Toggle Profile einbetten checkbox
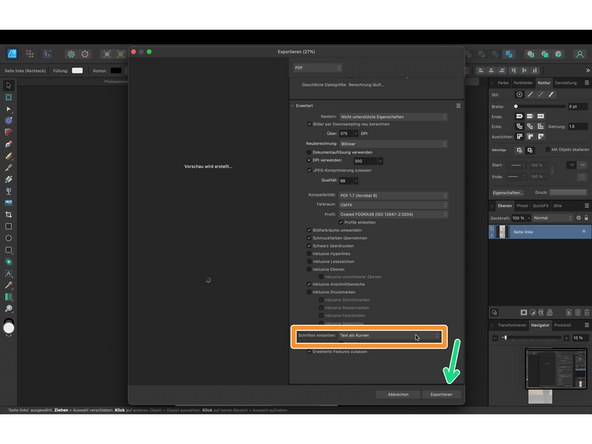The image size is (592, 444). tap(341, 222)
